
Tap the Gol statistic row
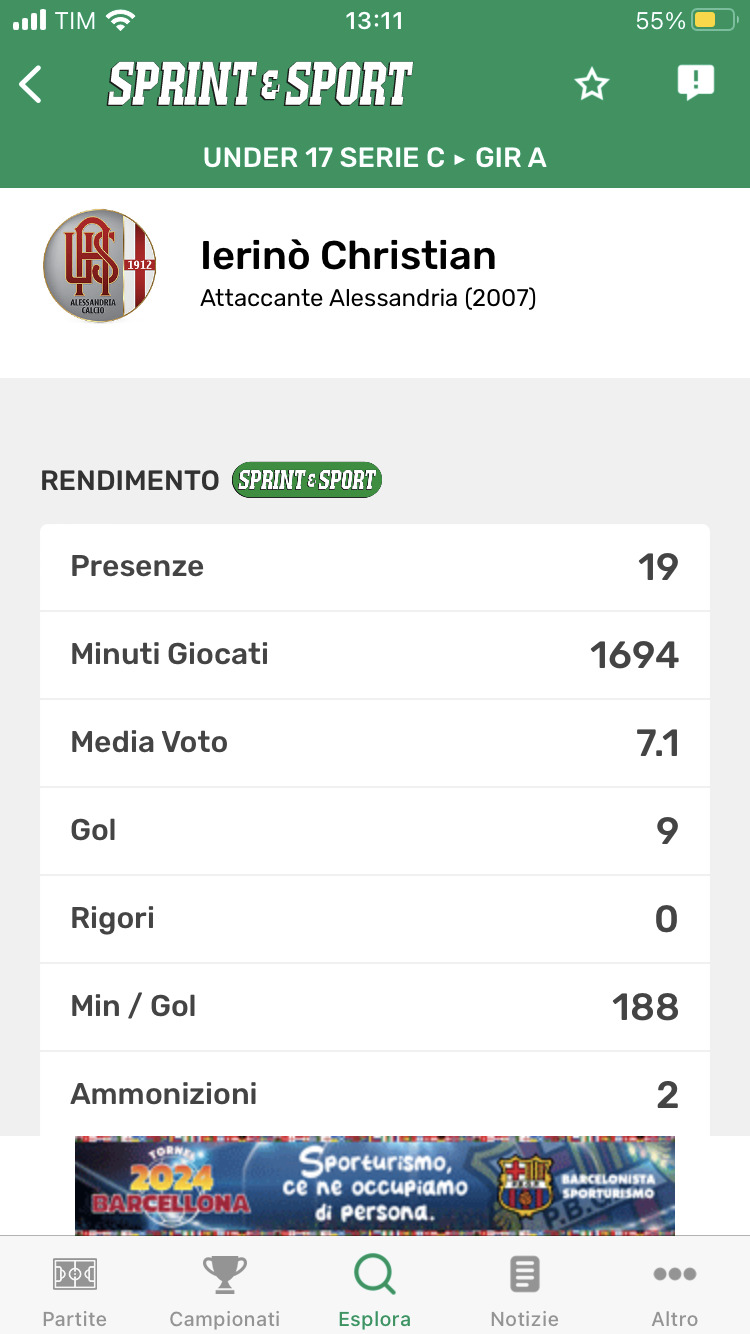[x=375, y=831]
